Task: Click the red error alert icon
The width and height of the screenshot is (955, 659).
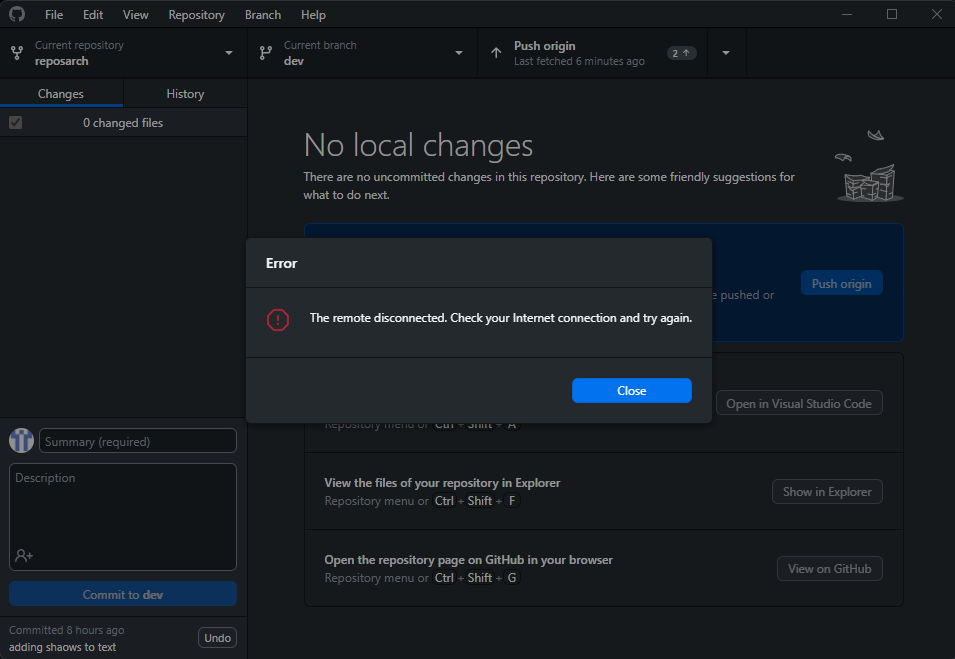Action: click(278, 318)
